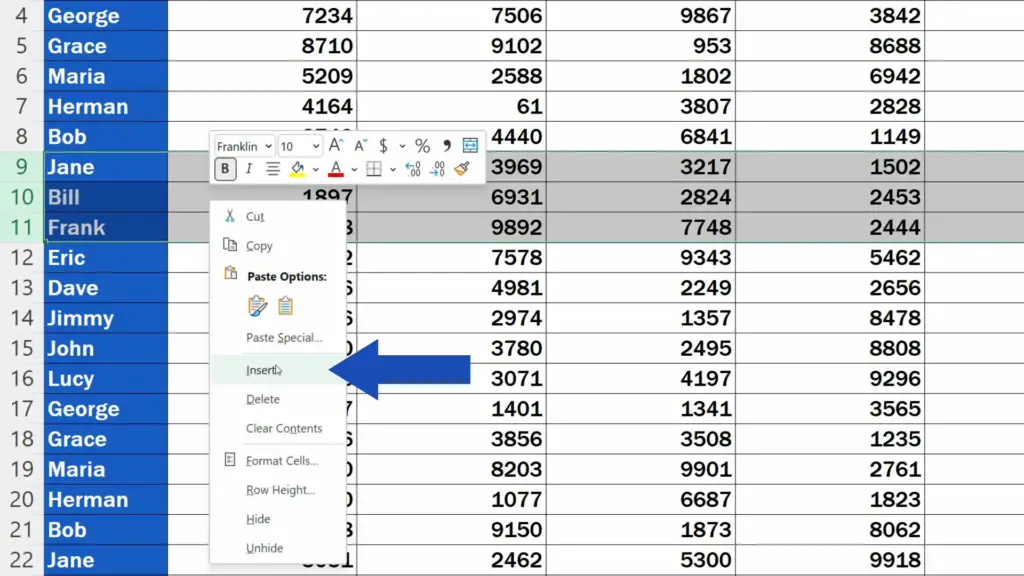Click the cell containing Dave
This screenshot has height=576, width=1024.
click(x=106, y=287)
